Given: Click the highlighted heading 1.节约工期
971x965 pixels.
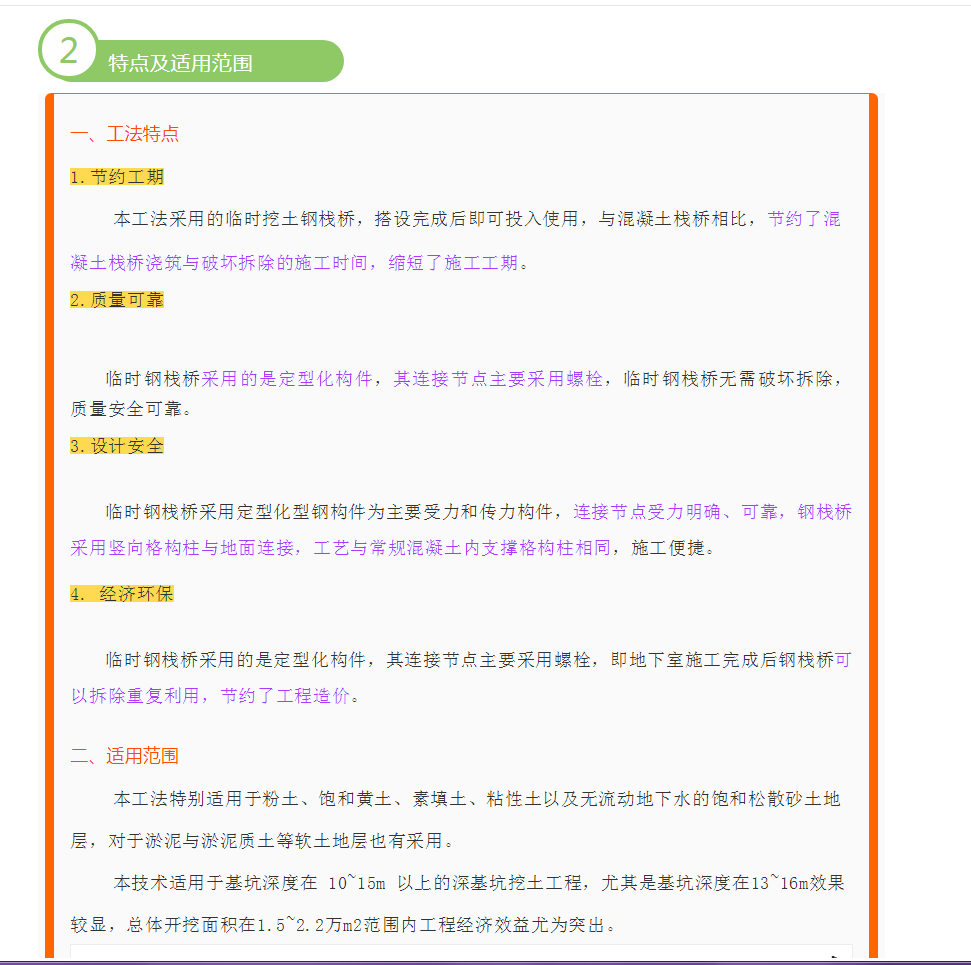Looking at the screenshot, I should pos(116,177).
